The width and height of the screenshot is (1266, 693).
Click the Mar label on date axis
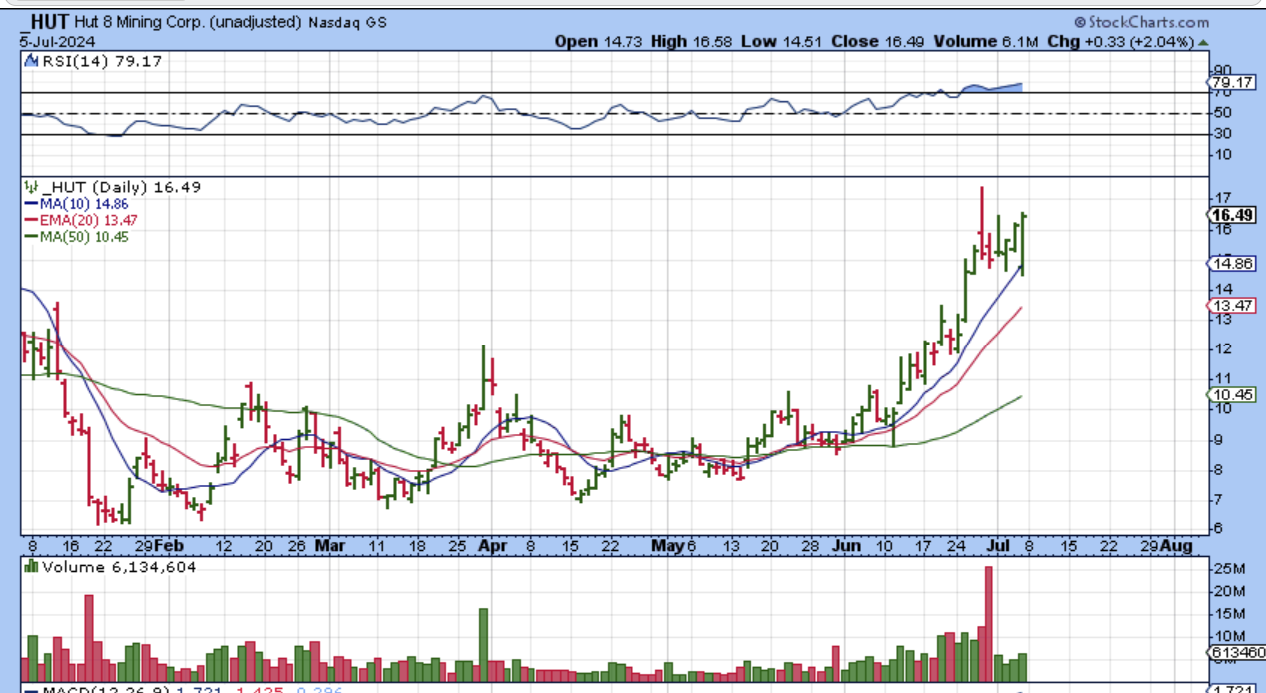coord(329,546)
